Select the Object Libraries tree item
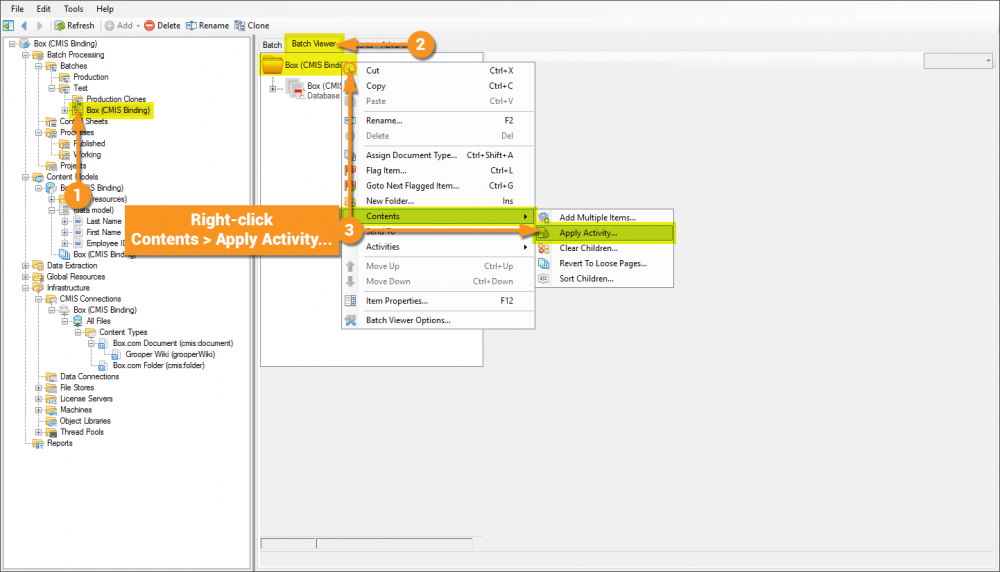Screen dimensions: 1000x572 coord(85,422)
